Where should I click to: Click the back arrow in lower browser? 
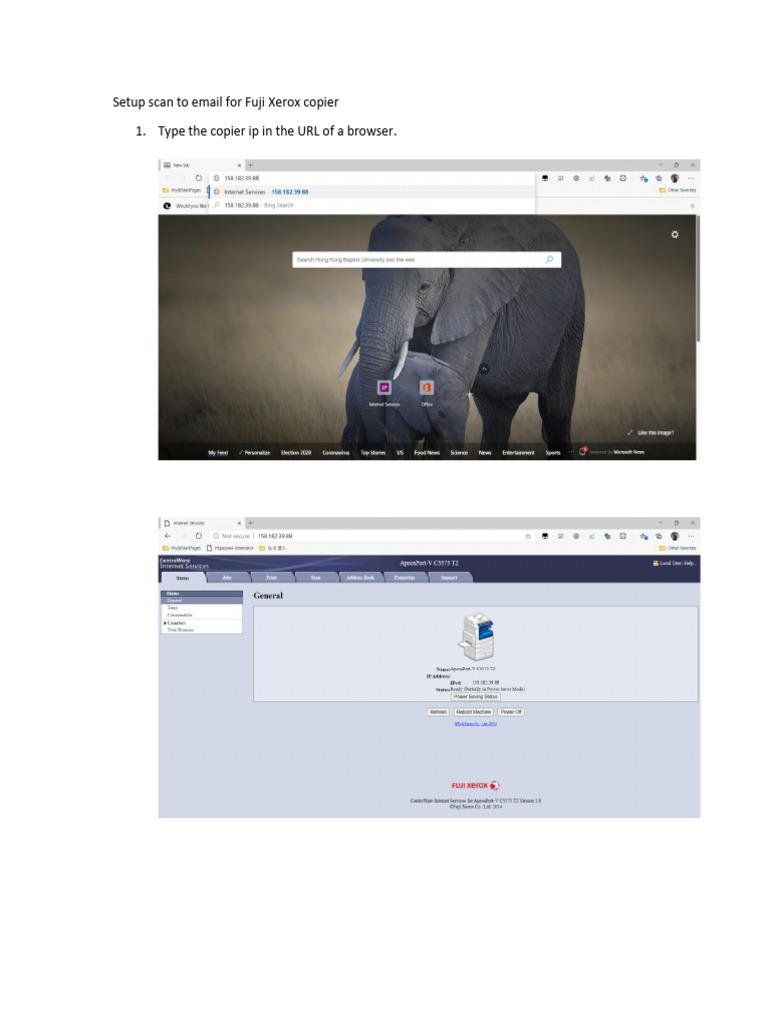(x=168, y=536)
